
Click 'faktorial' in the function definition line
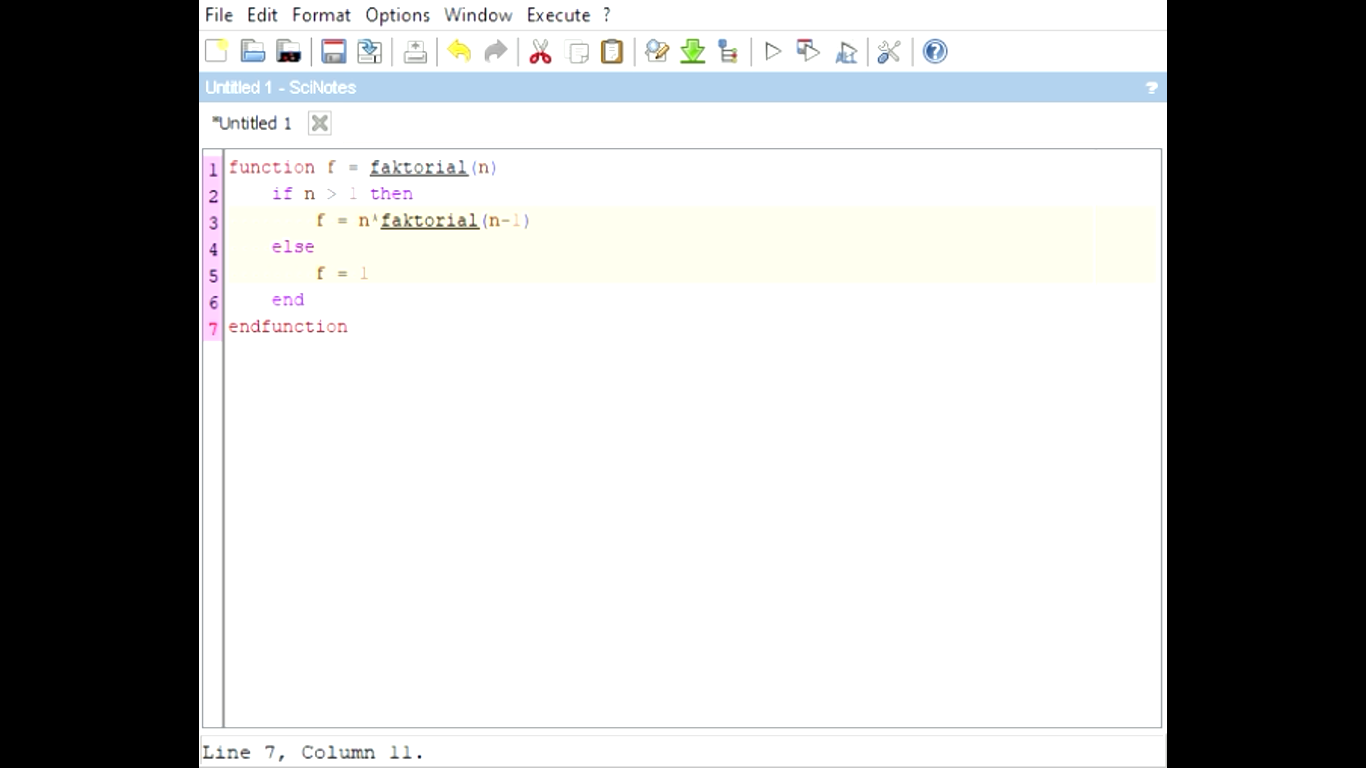pos(418,167)
